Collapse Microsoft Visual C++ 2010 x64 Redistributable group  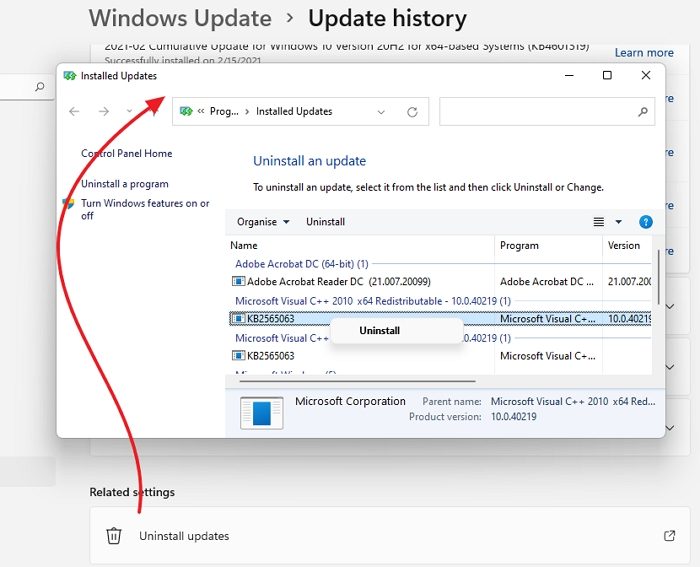(x=373, y=301)
